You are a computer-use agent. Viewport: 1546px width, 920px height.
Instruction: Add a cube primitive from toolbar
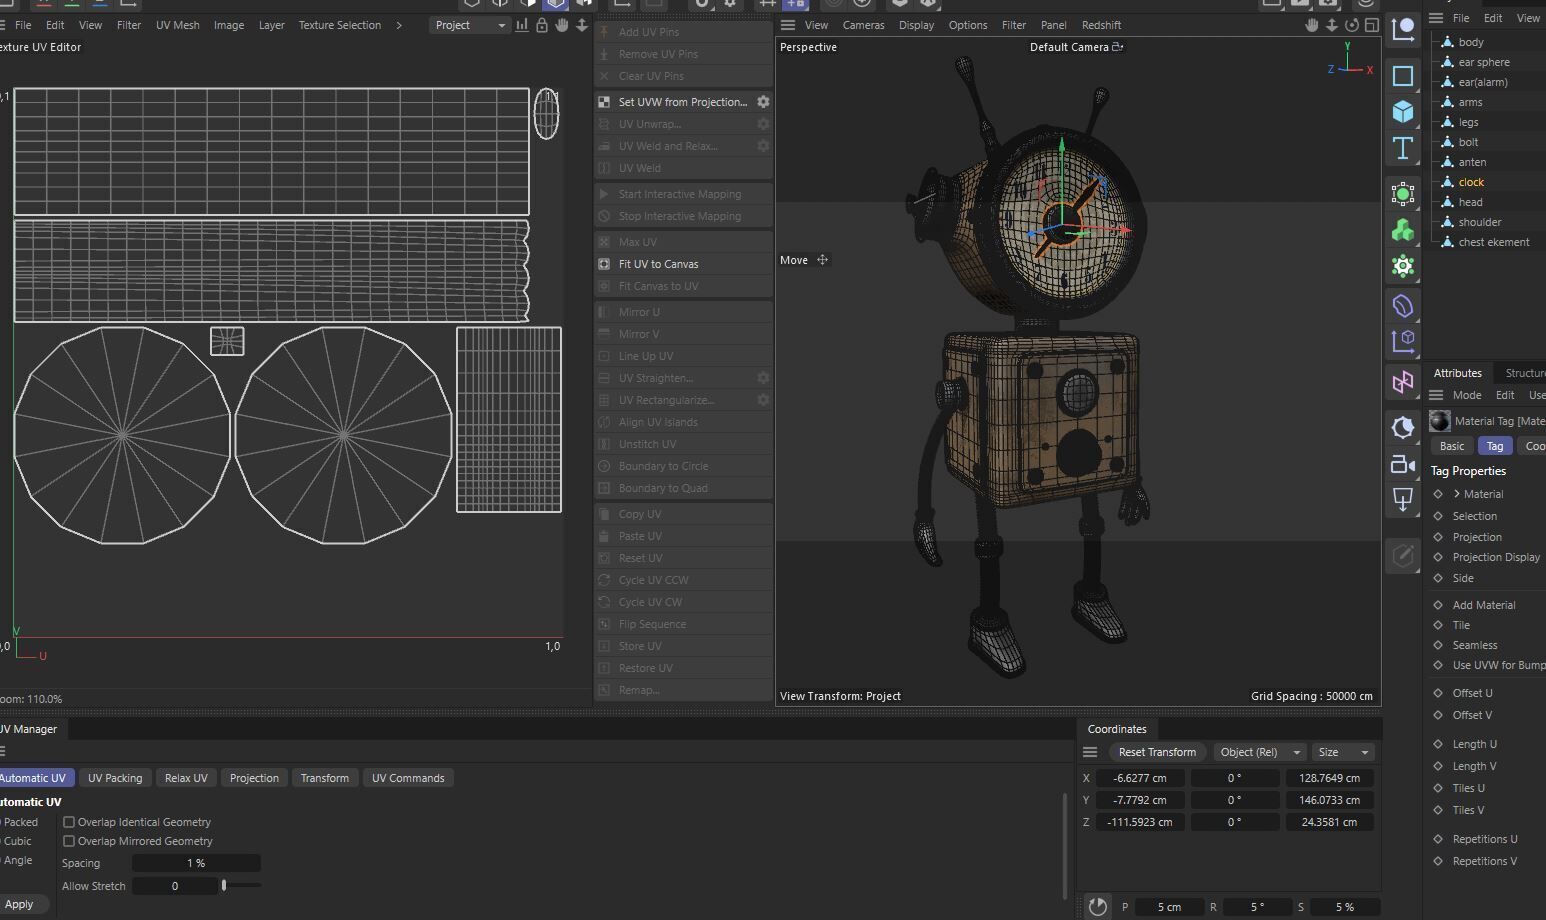tap(1403, 111)
